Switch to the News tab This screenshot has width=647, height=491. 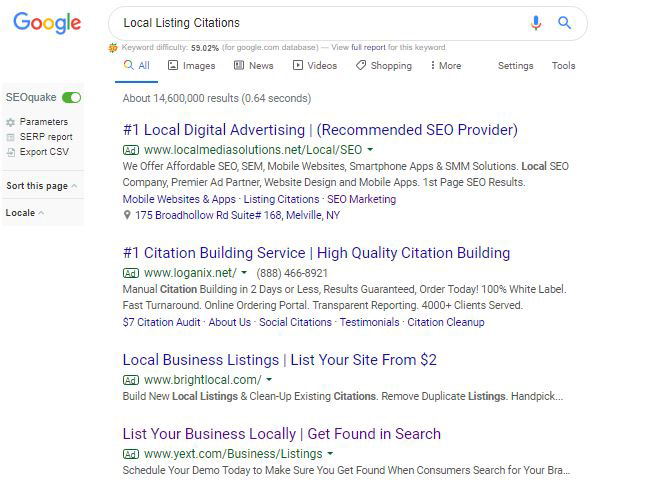tap(253, 66)
